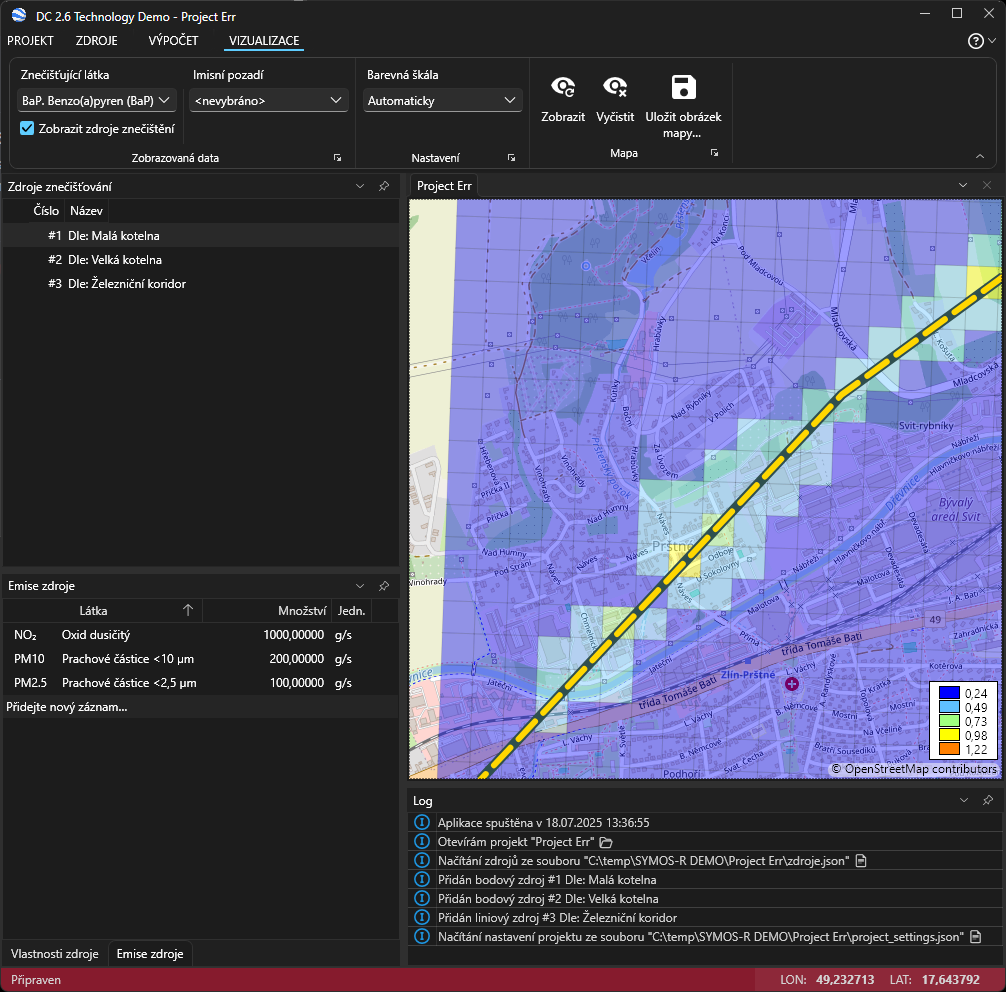Open zdroje.json file icon in log
The image size is (1006, 992).
pos(859,861)
